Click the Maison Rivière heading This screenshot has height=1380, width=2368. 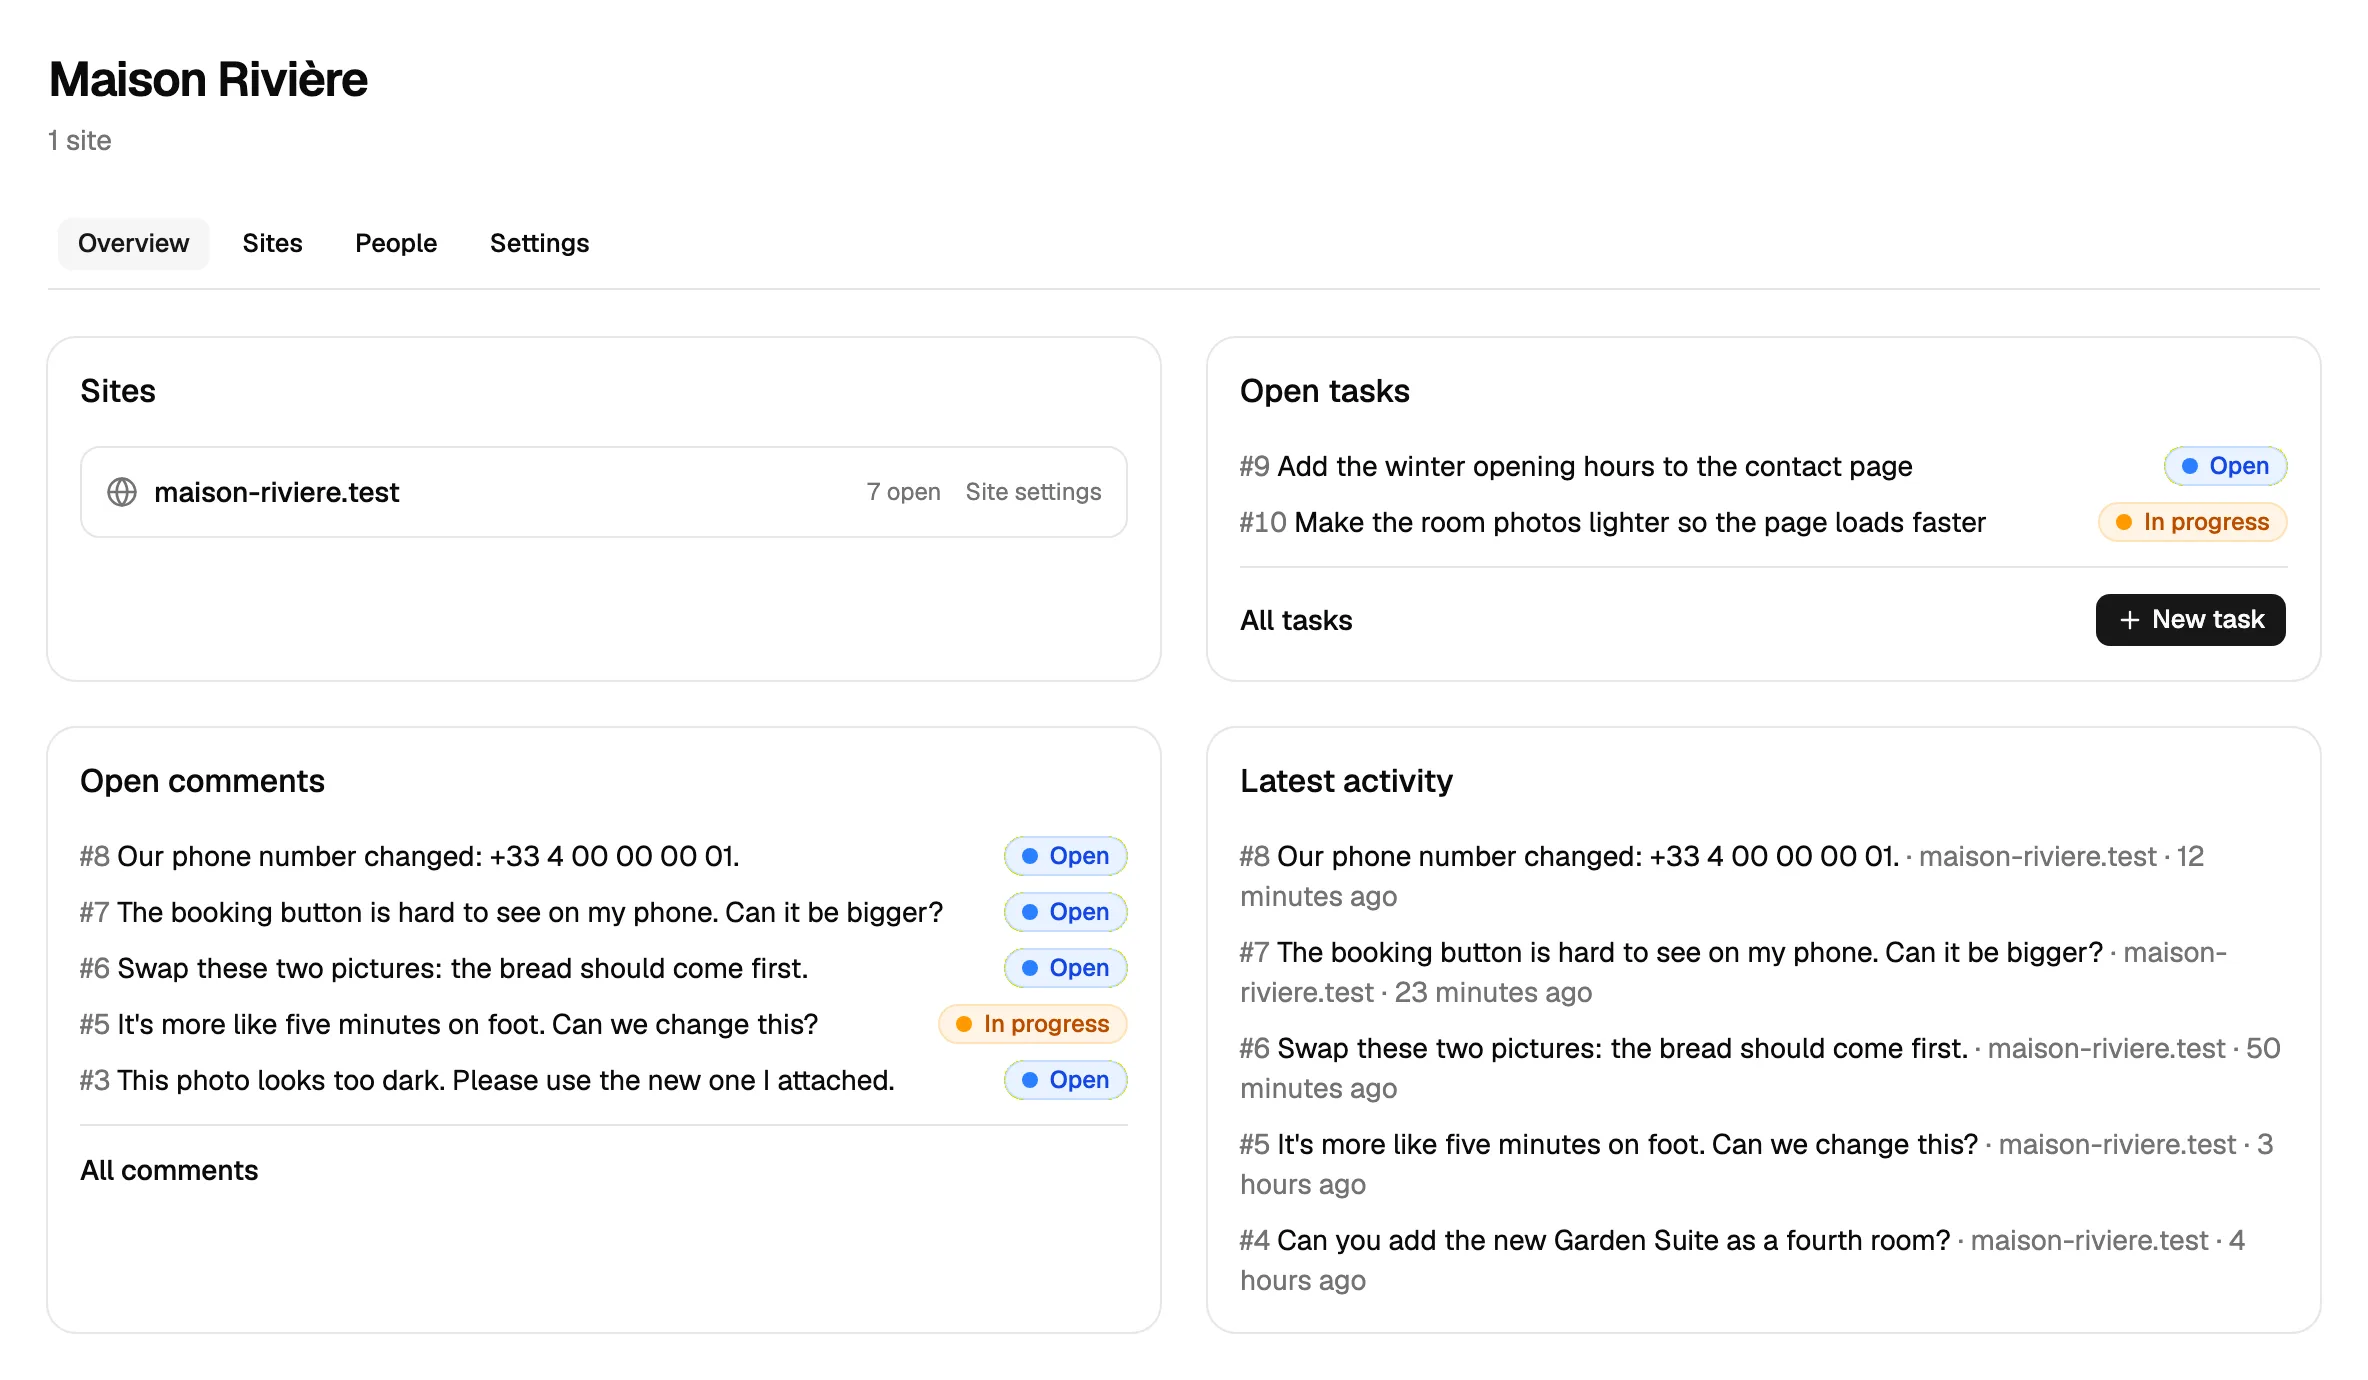pyautogui.click(x=208, y=80)
